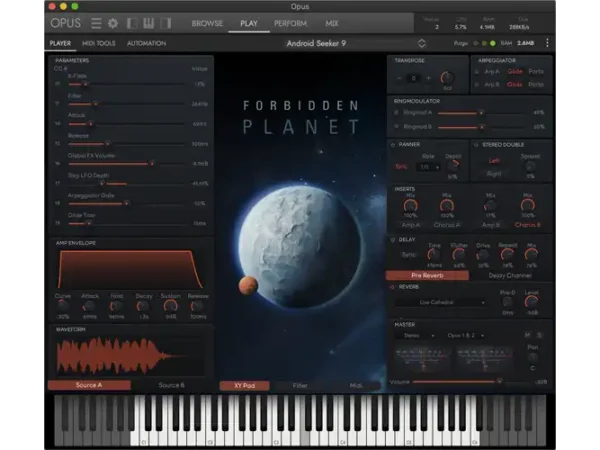Toggle the Delay power button
The height and width of the screenshot is (450, 600).
click(x=393, y=240)
